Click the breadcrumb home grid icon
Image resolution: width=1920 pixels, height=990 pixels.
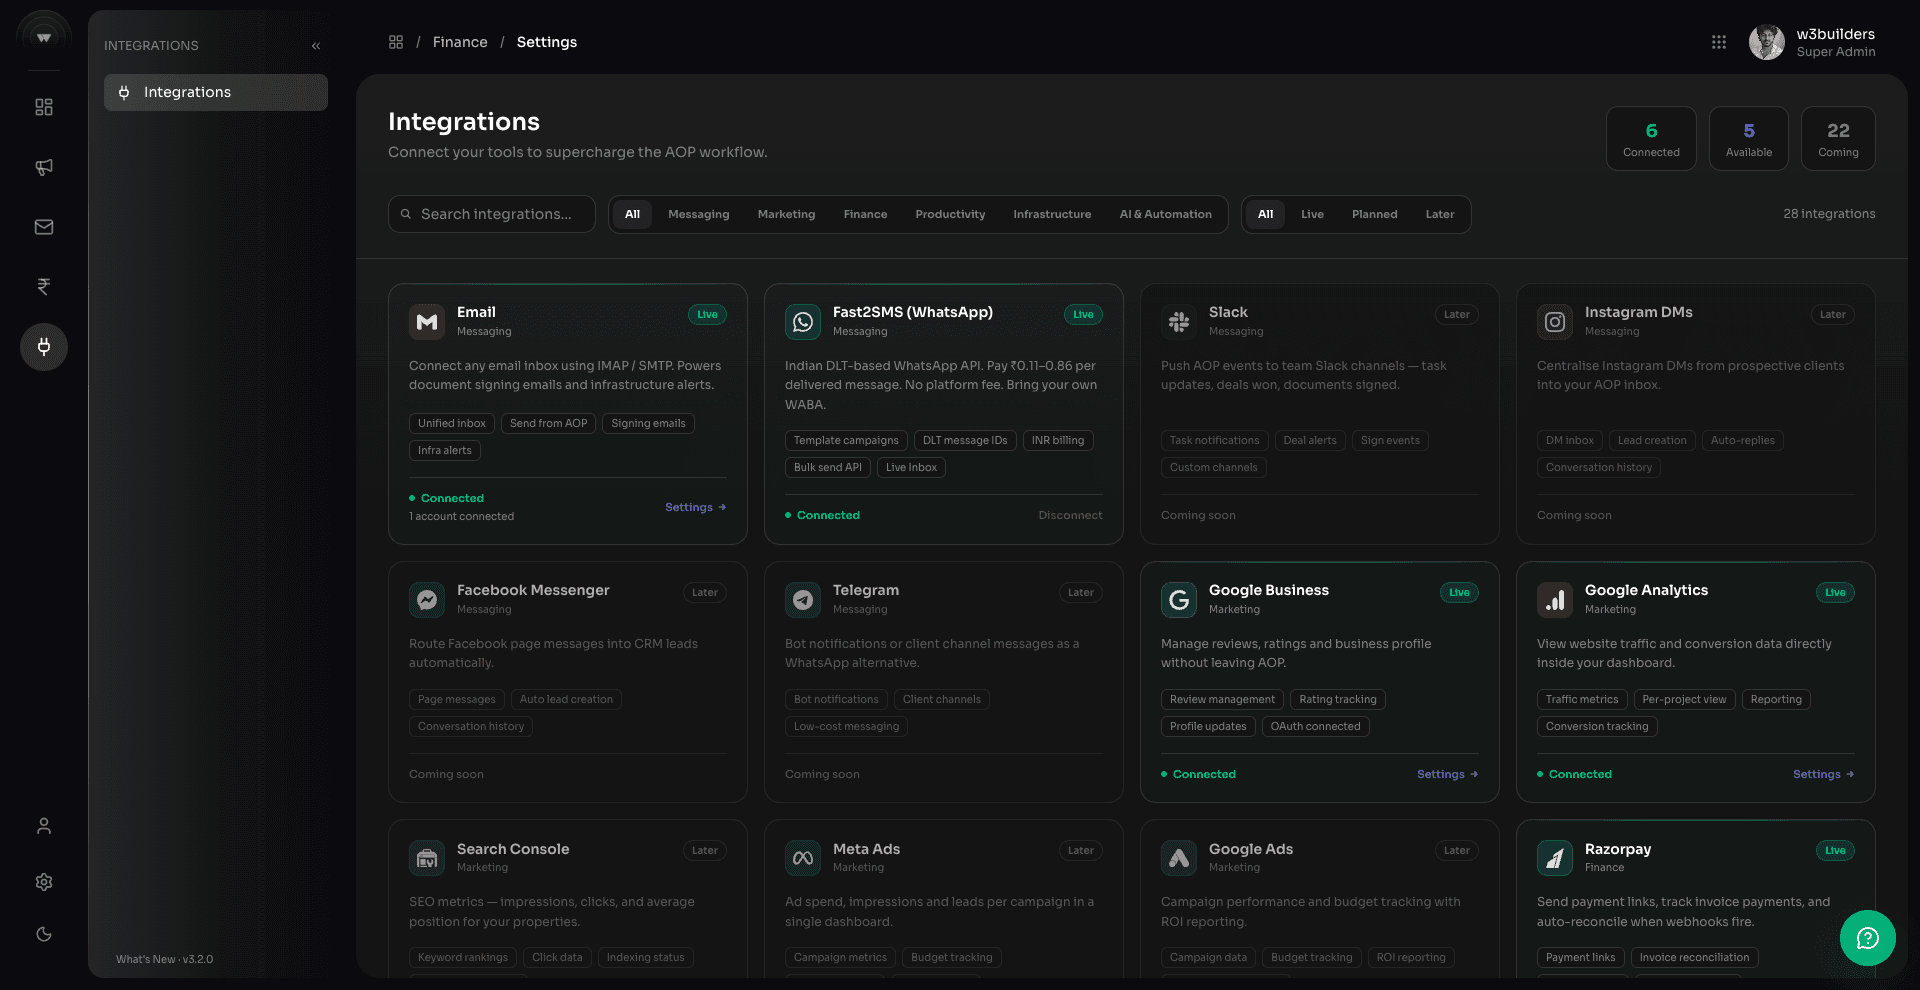[x=396, y=42]
